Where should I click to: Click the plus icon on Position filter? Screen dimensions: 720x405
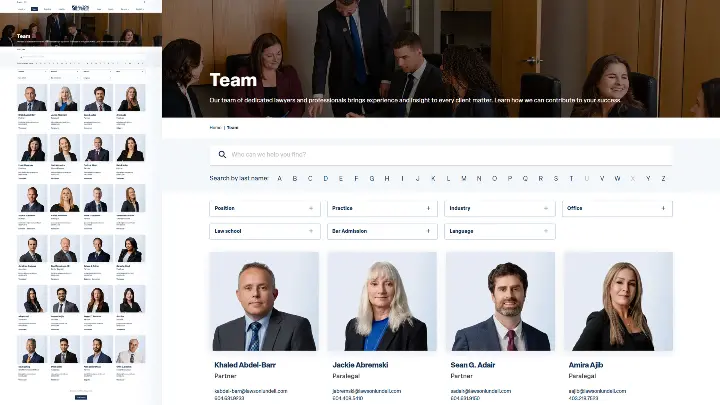pyautogui.click(x=311, y=208)
